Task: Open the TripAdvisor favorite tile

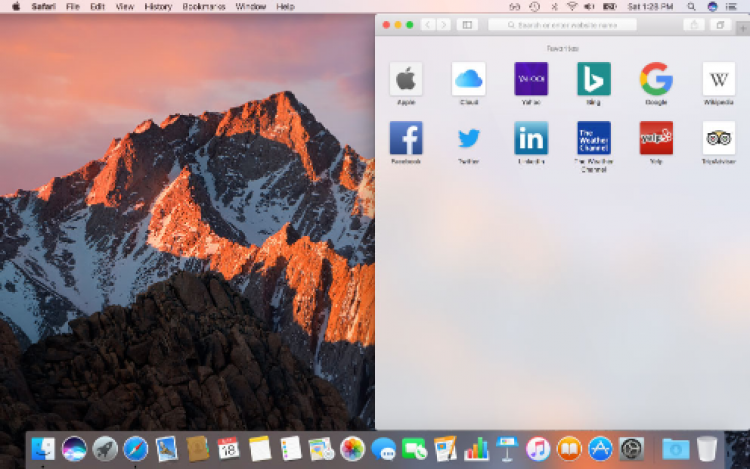Action: [x=718, y=138]
